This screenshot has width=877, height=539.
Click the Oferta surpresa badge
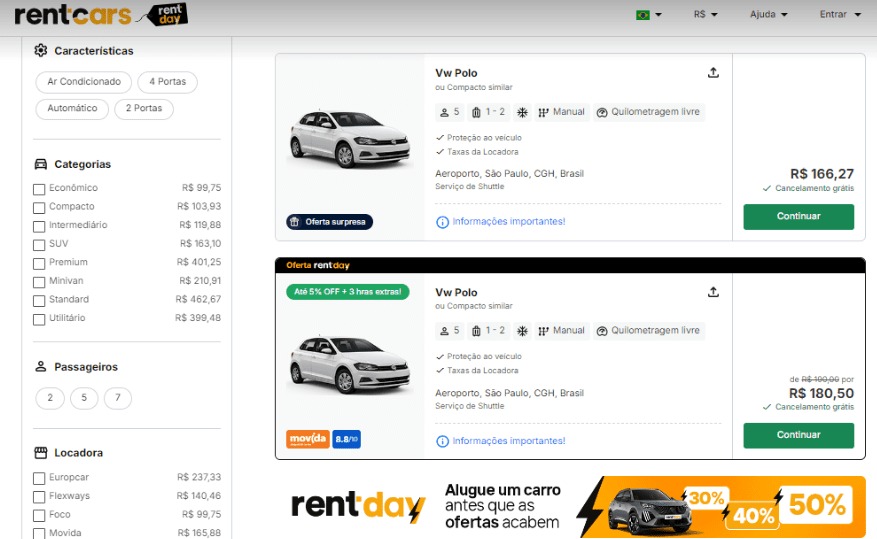(x=329, y=222)
